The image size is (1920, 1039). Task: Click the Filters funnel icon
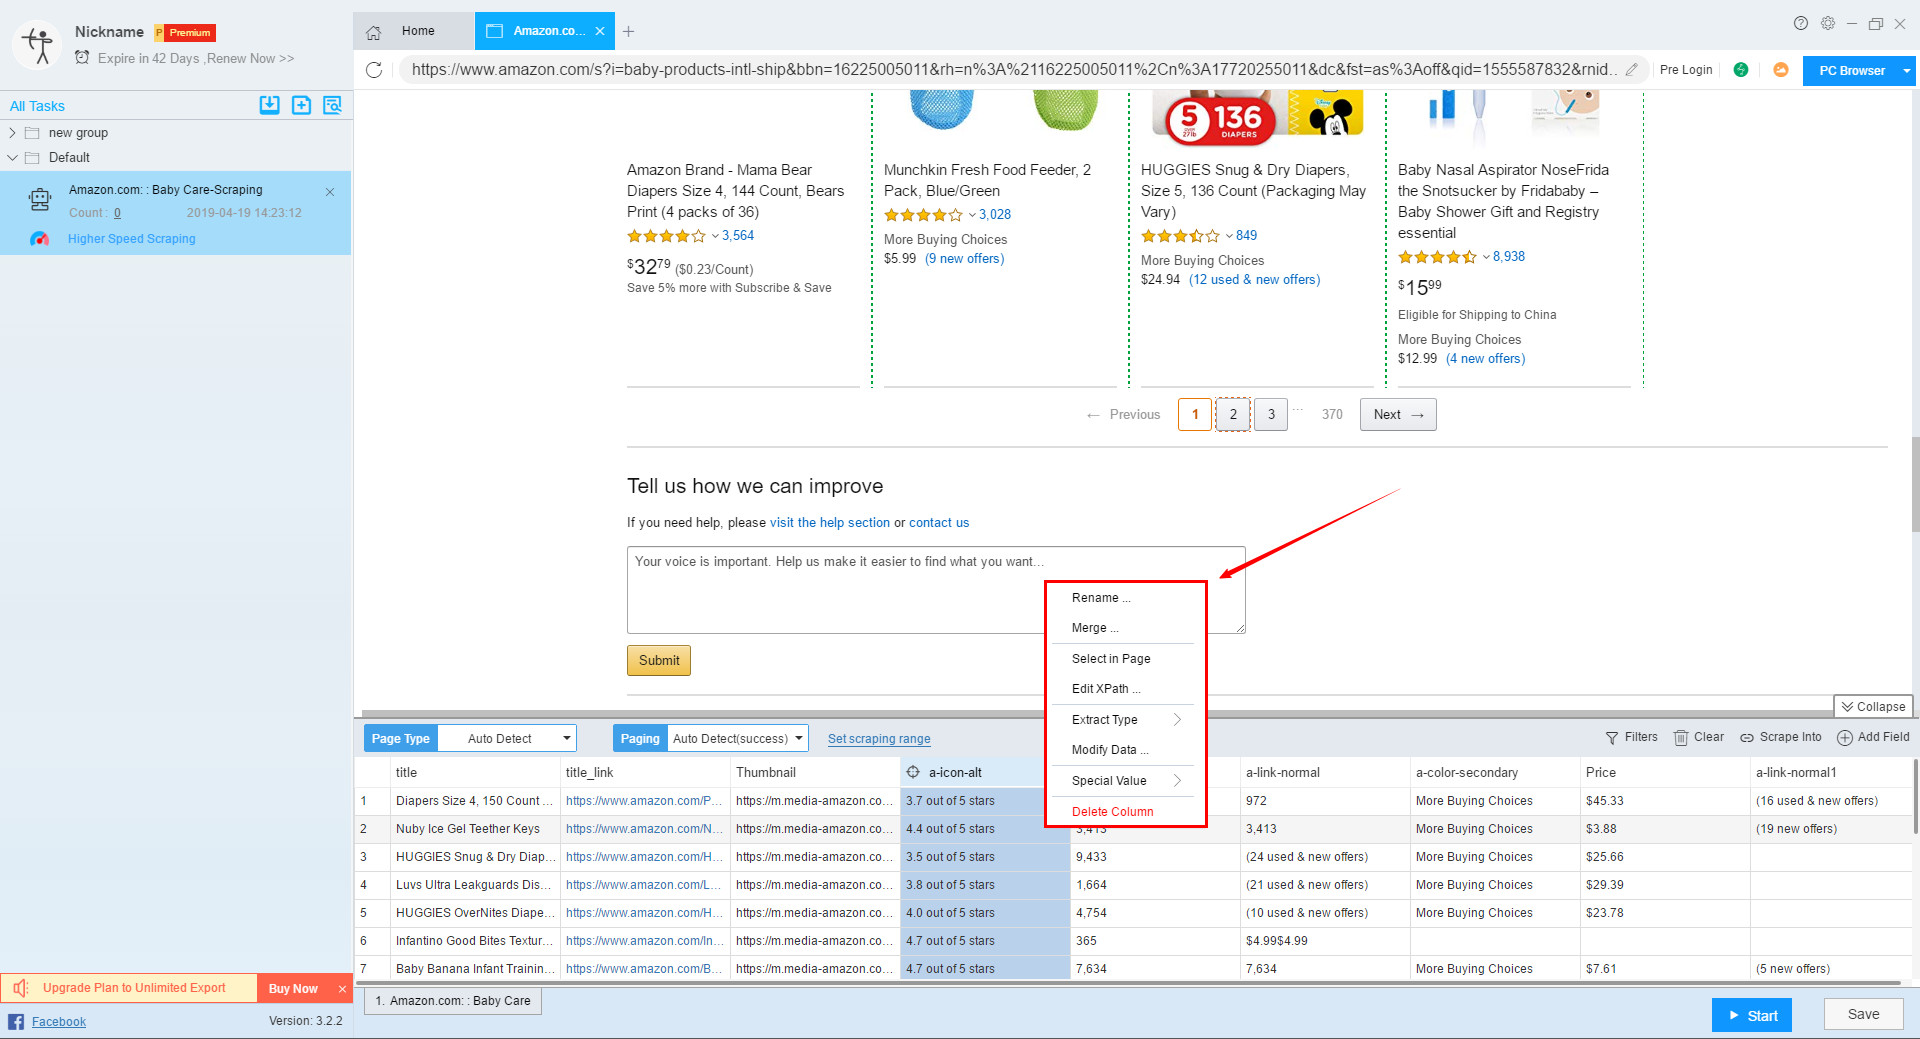click(1612, 738)
